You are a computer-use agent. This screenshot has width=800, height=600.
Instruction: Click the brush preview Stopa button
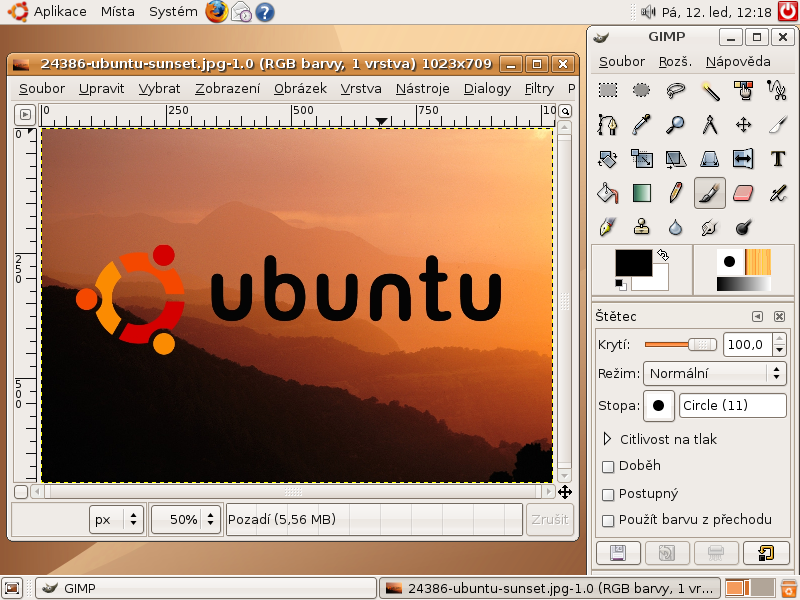pyautogui.click(x=659, y=406)
